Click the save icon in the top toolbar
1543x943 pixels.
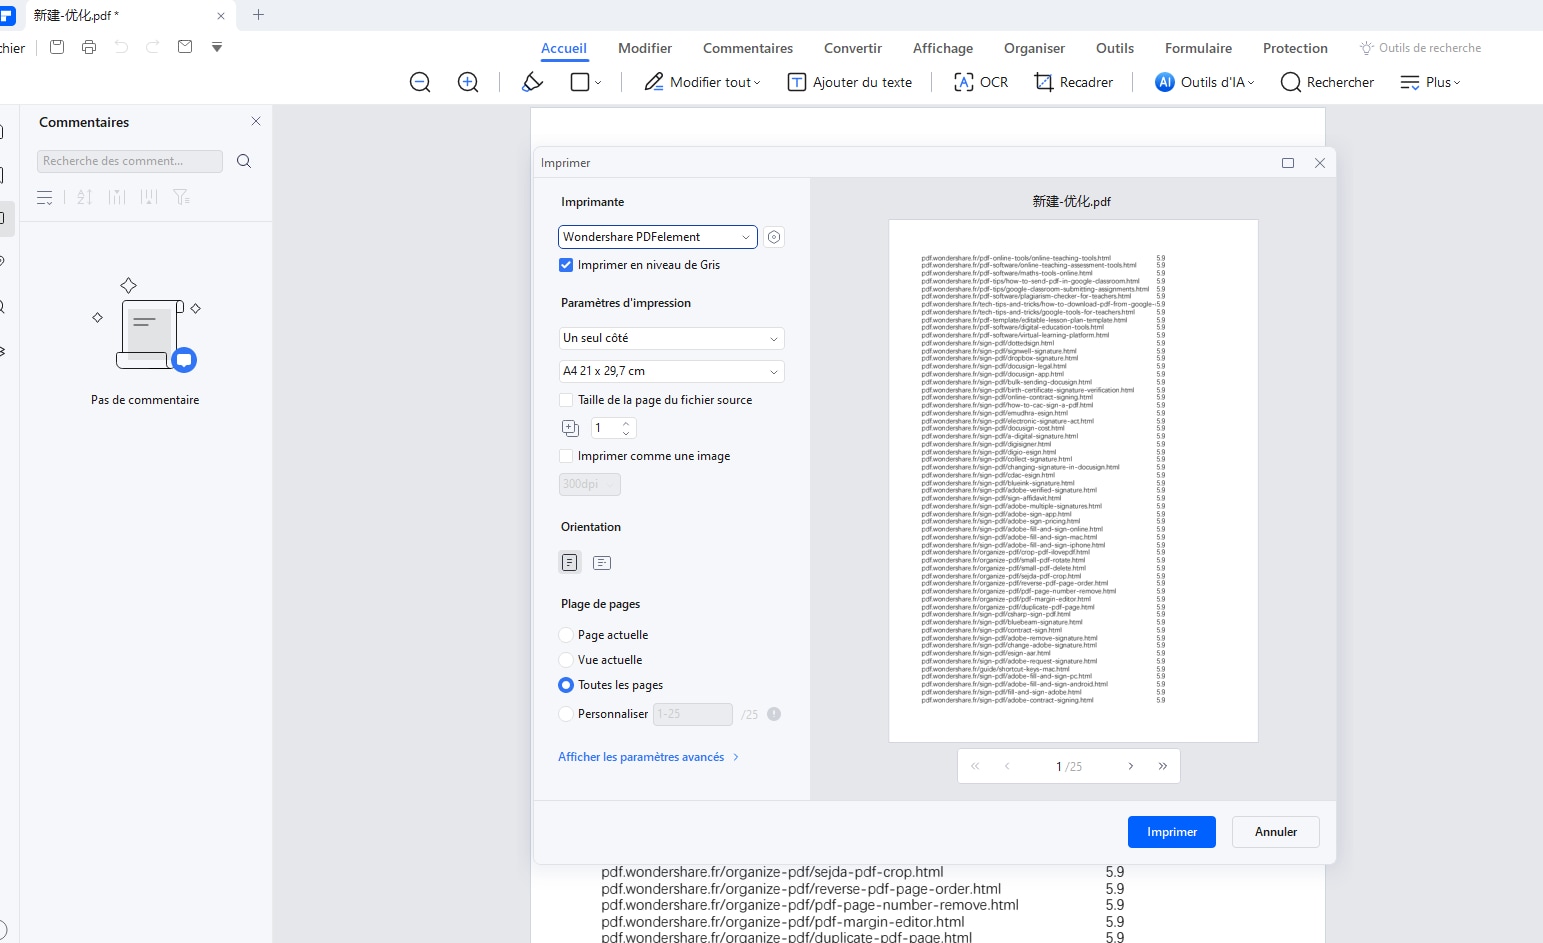[x=57, y=47]
